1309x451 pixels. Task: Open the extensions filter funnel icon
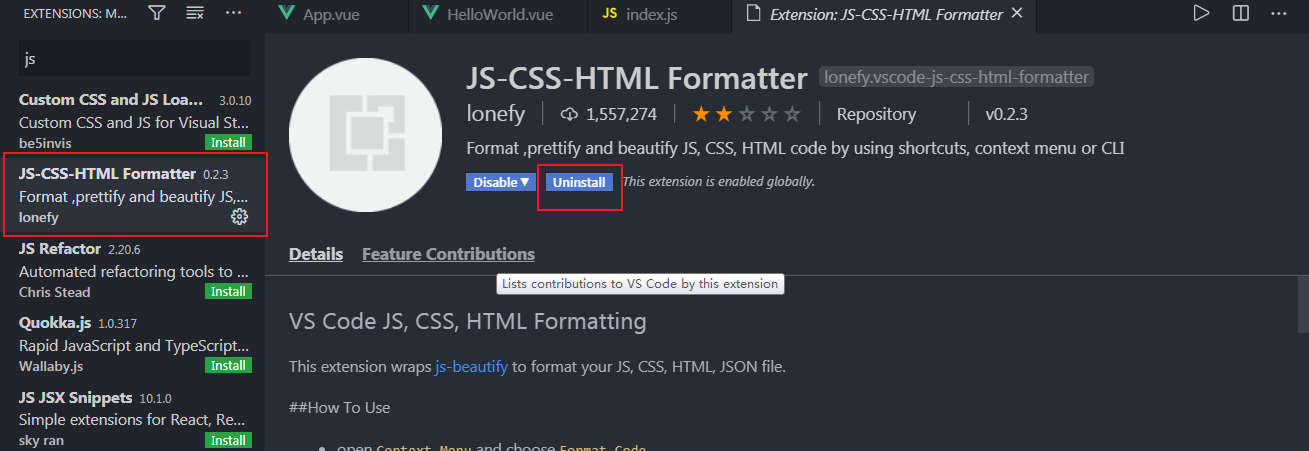157,13
